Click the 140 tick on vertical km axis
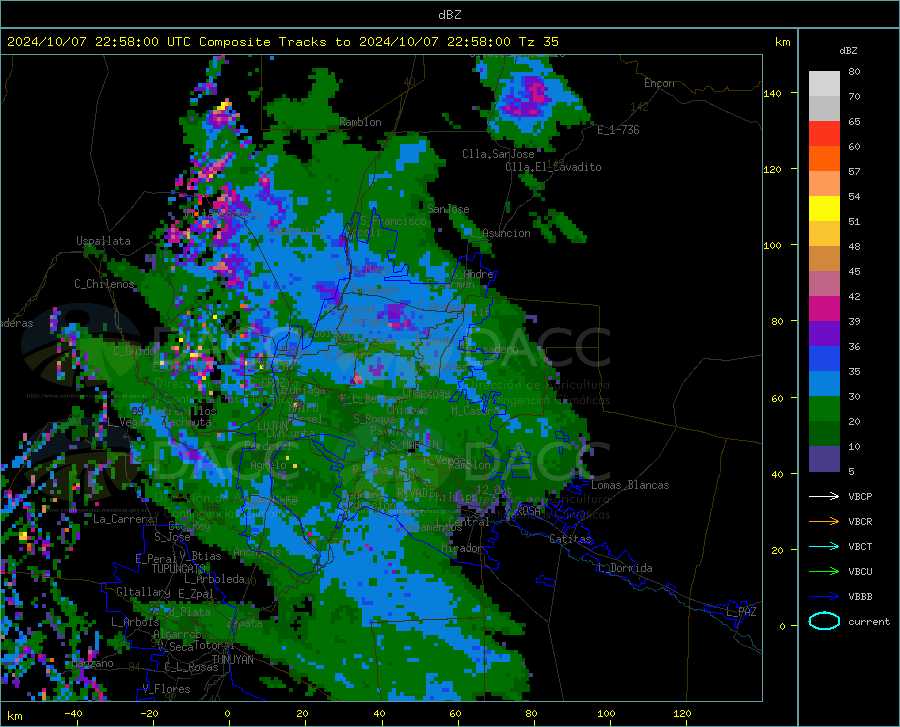 [x=772, y=93]
